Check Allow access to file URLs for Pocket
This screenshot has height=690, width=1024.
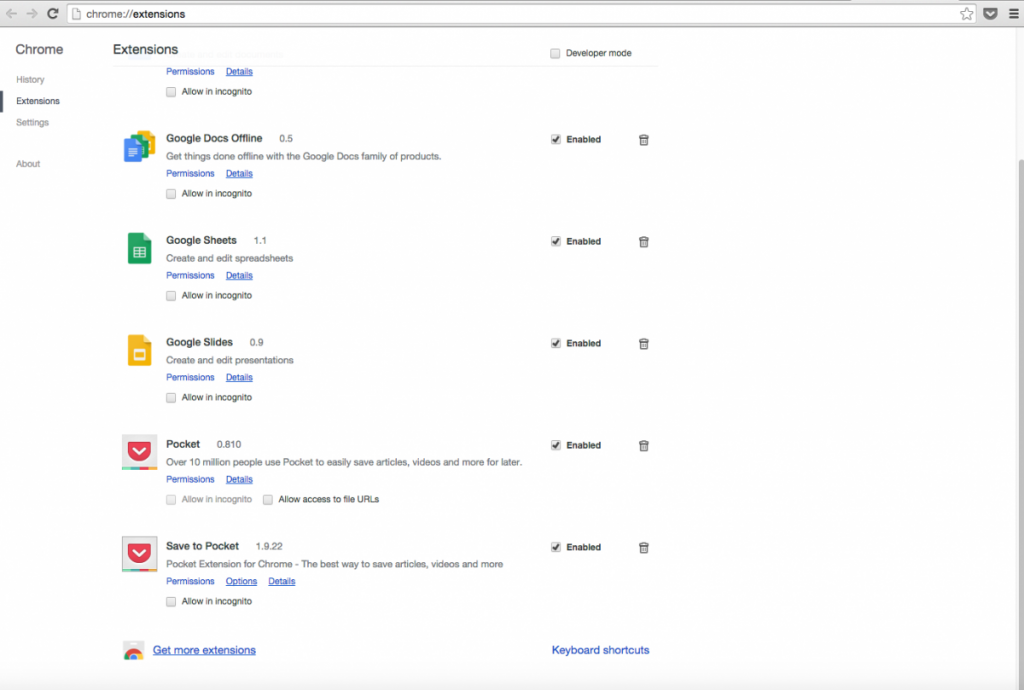coord(268,500)
